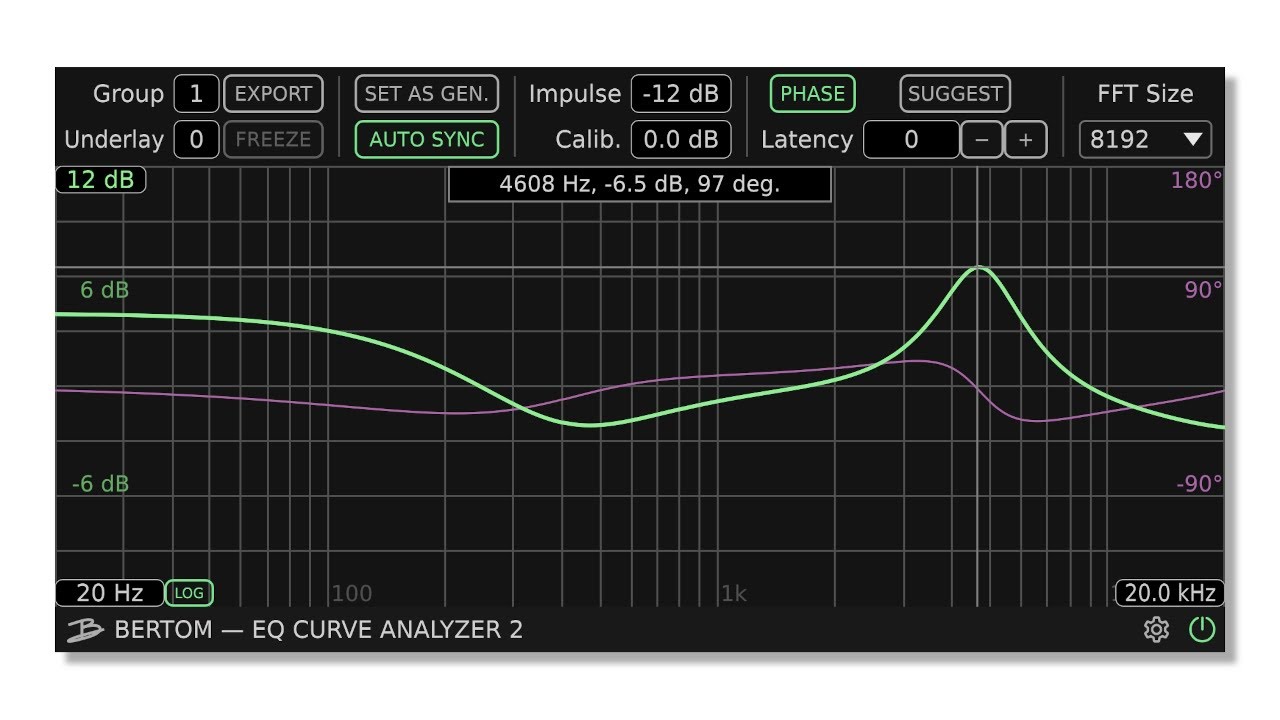Enable the PHASE display toggle

812,93
